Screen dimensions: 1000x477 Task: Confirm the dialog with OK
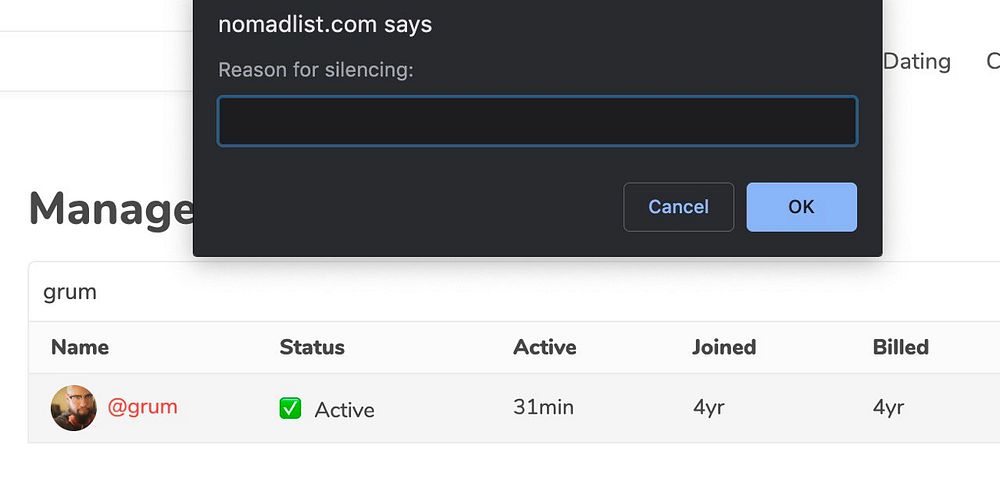[801, 207]
